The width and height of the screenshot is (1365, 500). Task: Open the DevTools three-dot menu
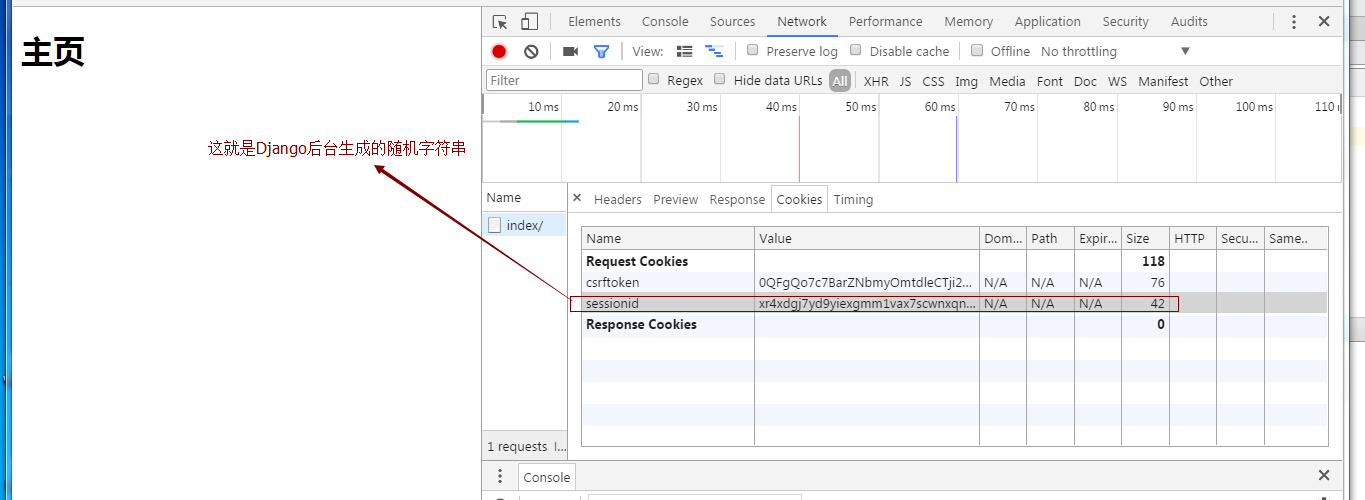(1294, 22)
